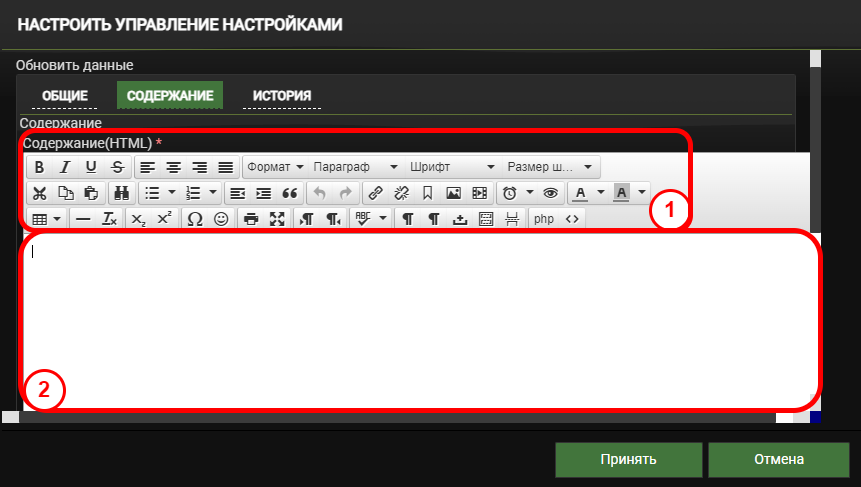Open the Формат dropdown

[274, 167]
